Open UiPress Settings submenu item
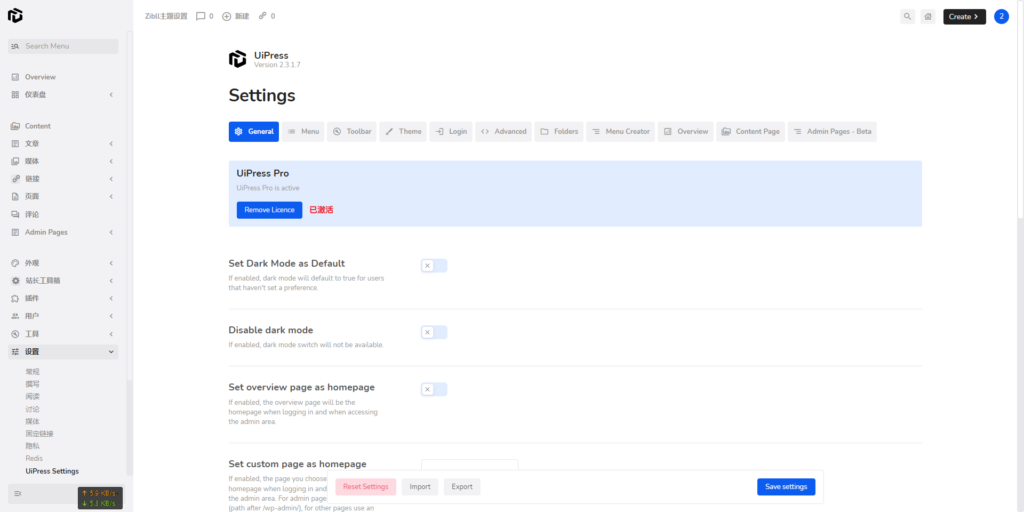The height and width of the screenshot is (512, 1024). coord(52,471)
